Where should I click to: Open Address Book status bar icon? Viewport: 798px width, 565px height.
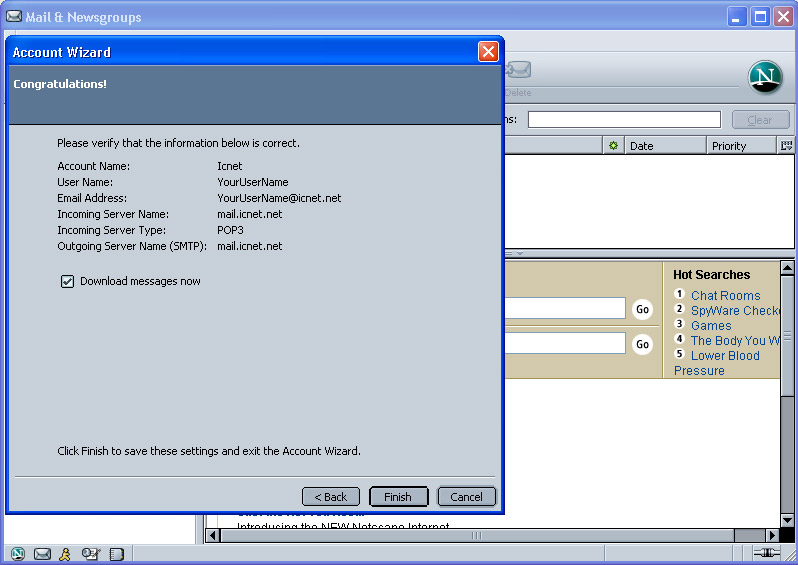(117, 554)
